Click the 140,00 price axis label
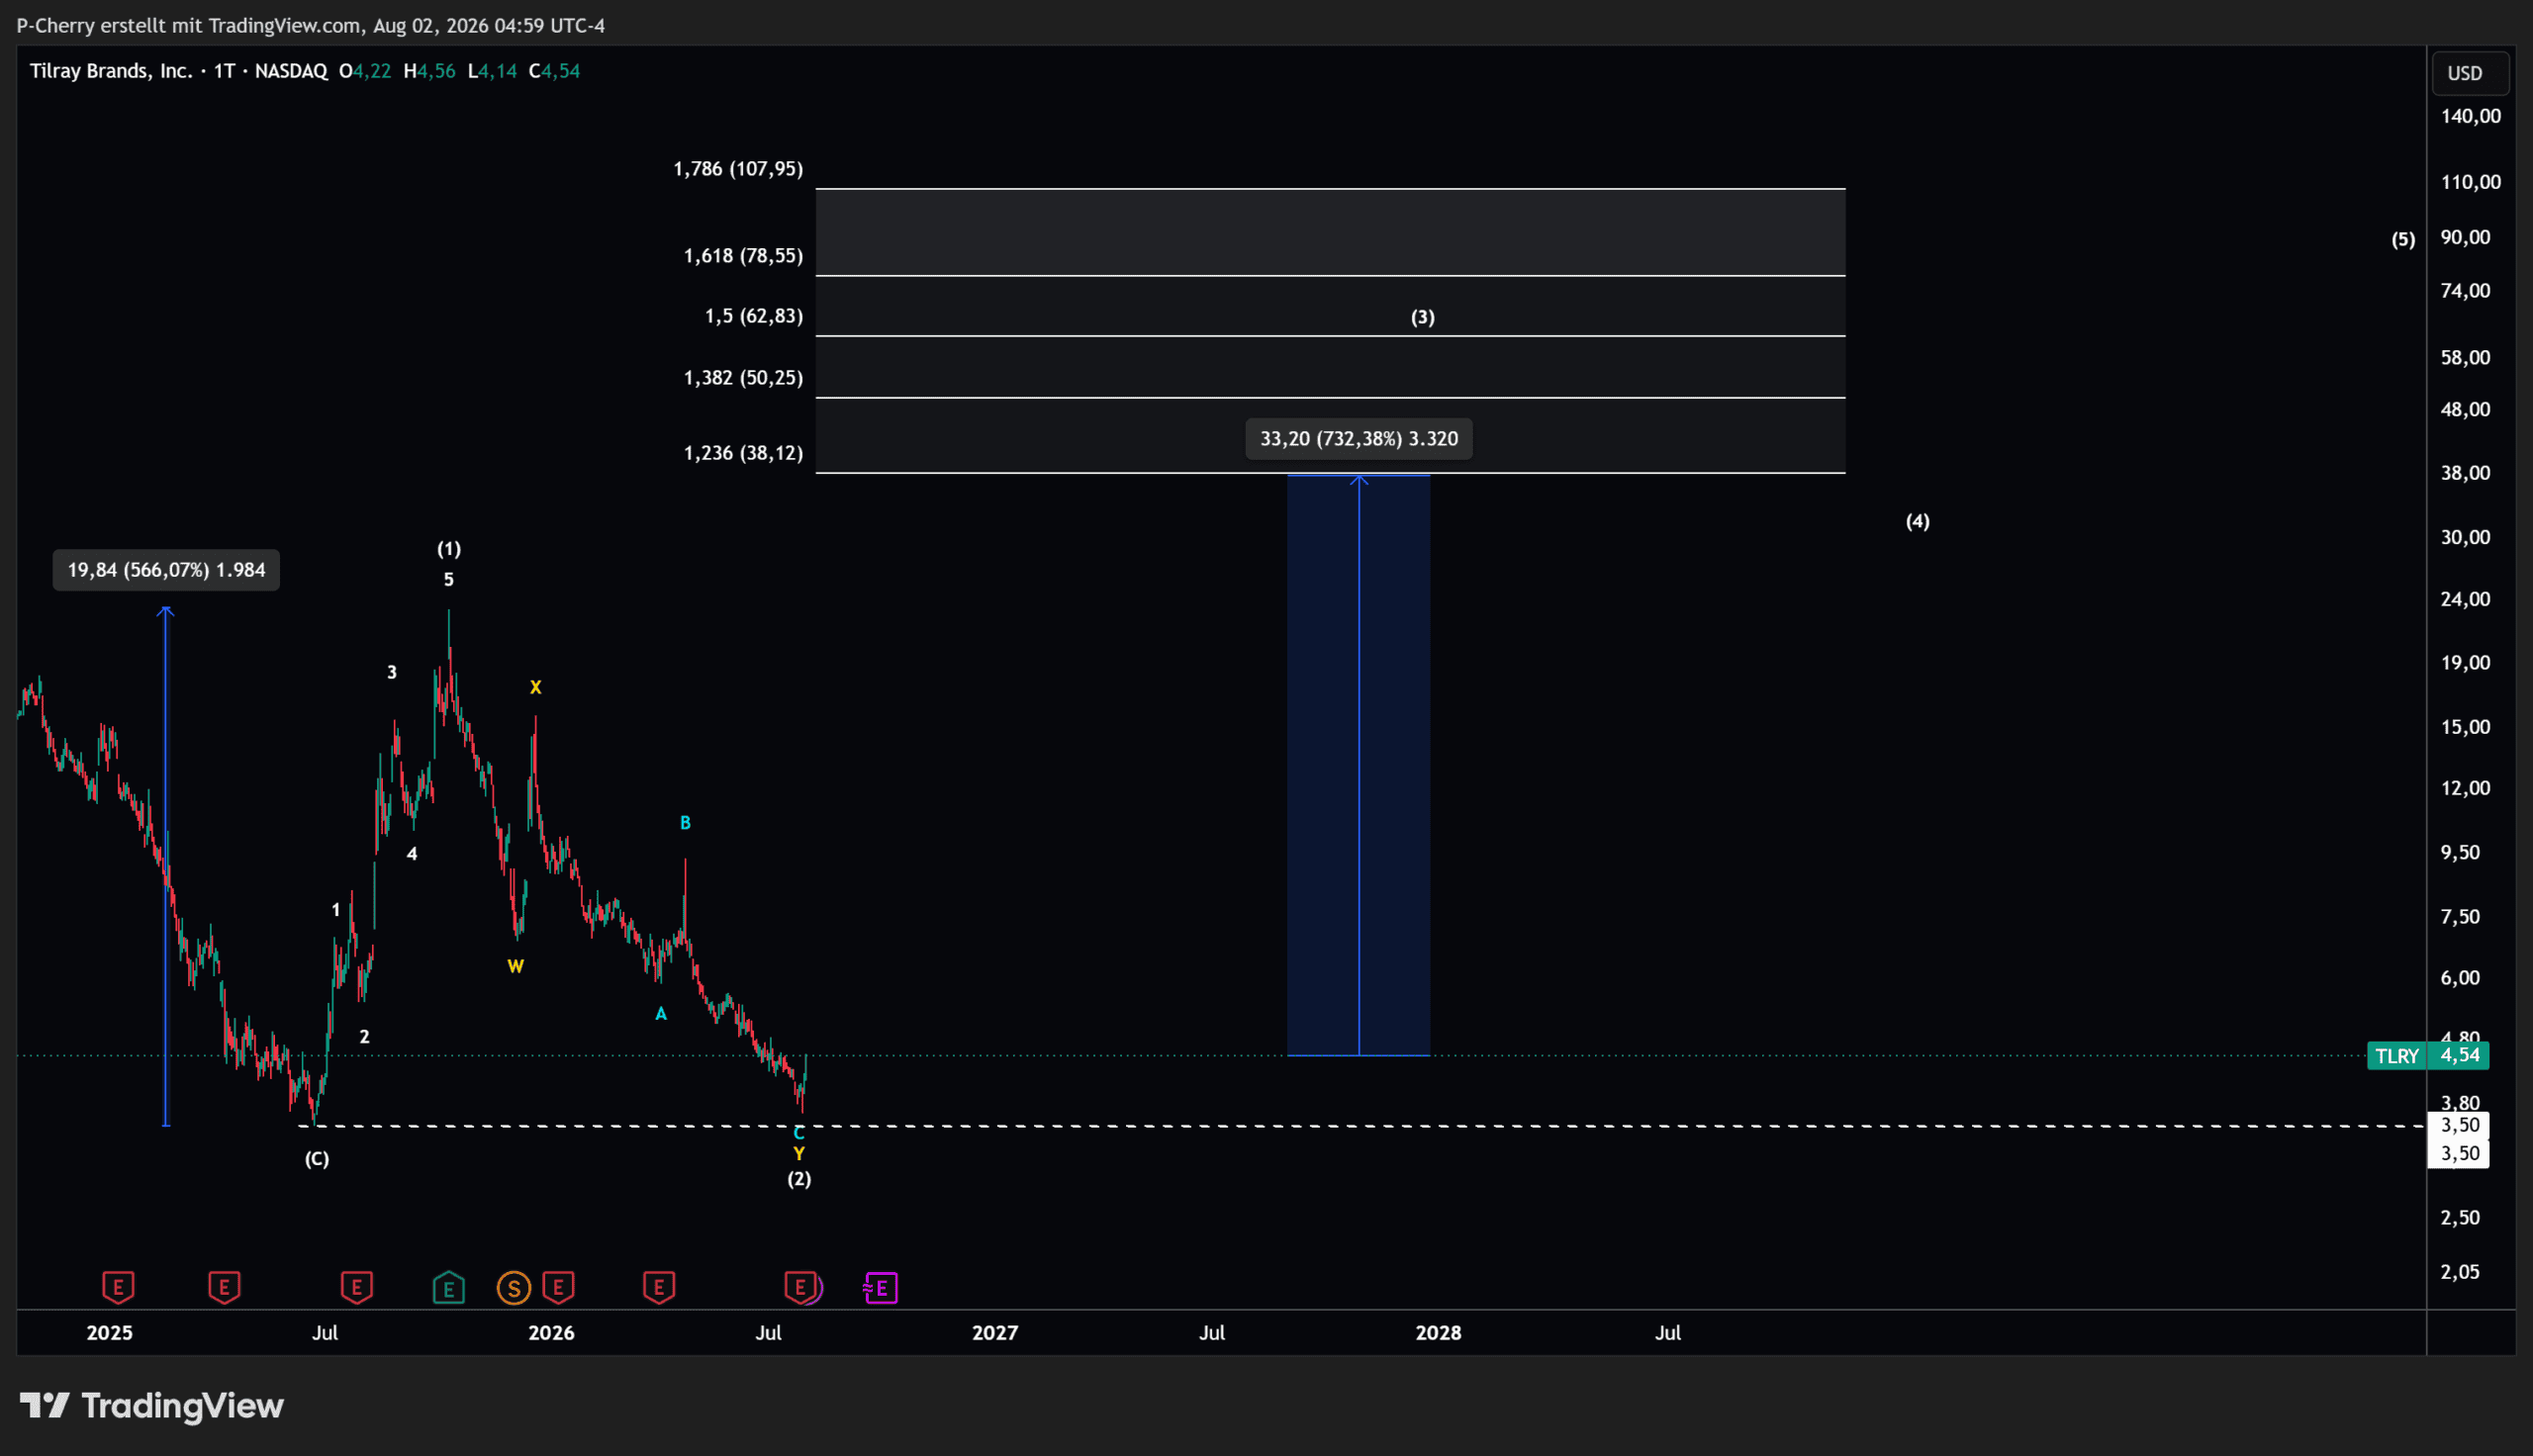This screenshot has height=1456, width=2533. pos(2470,116)
